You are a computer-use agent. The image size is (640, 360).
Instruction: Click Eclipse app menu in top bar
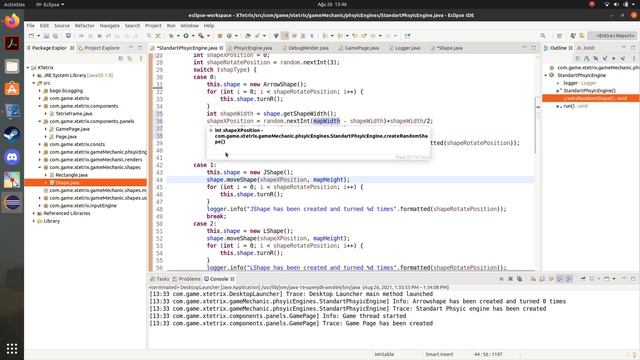click(x=50, y=4)
